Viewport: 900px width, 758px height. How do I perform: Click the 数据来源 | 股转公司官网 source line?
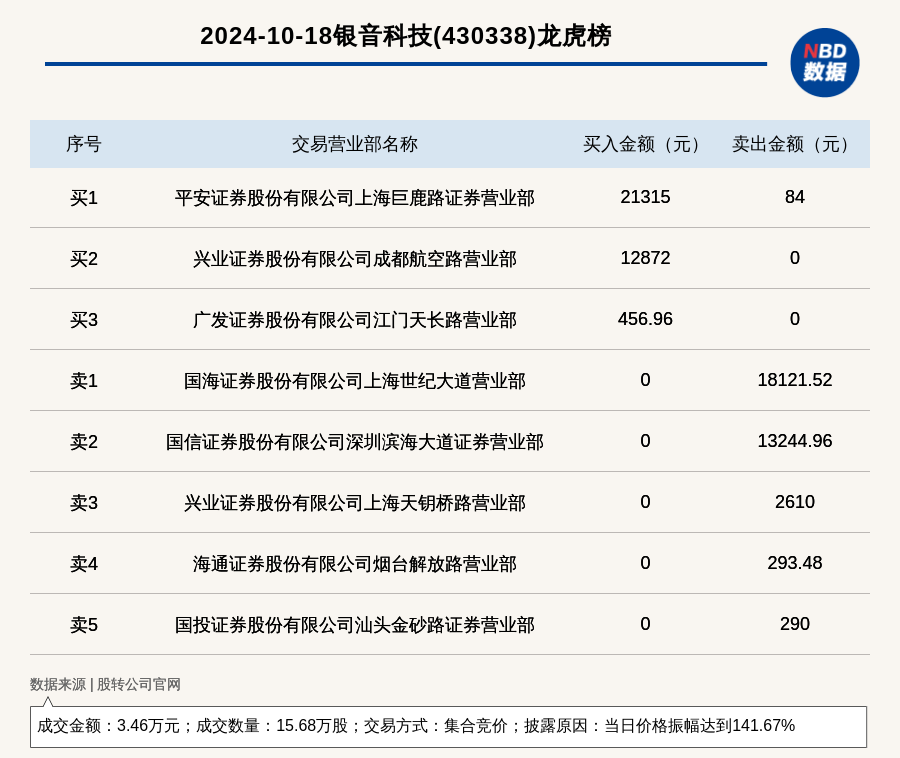point(105,684)
